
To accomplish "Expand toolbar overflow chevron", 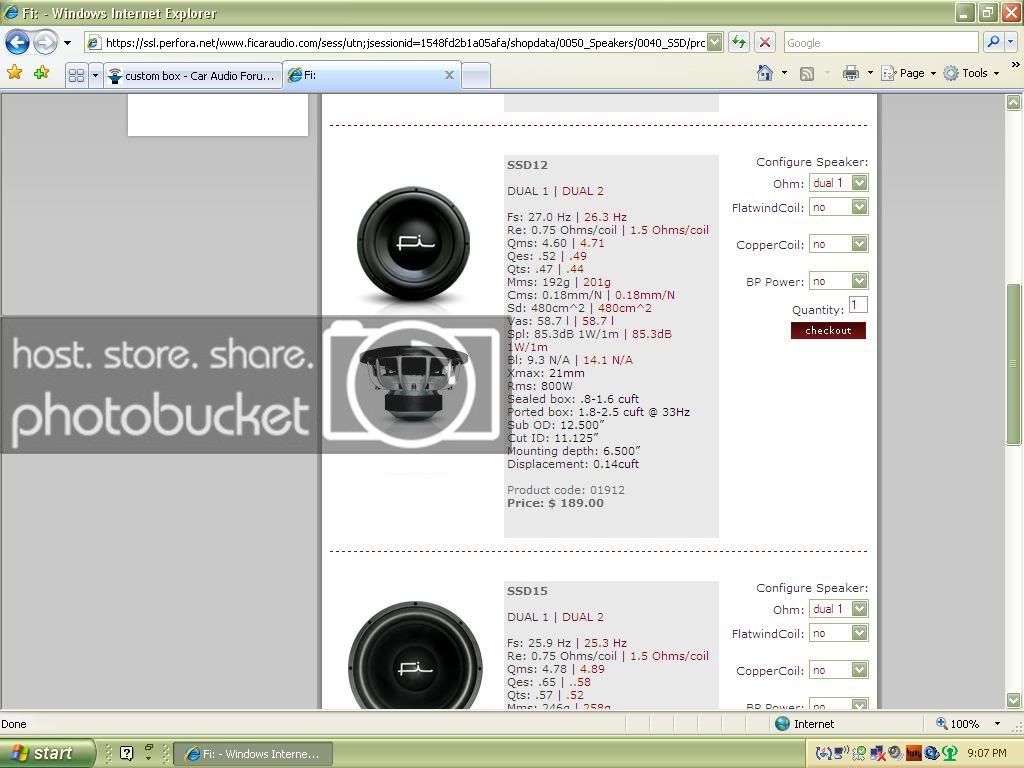I will (x=1016, y=65).
